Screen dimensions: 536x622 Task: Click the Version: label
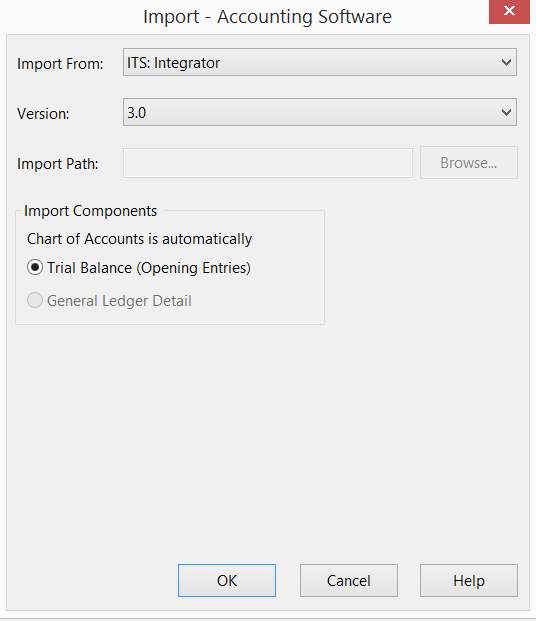click(x=43, y=114)
